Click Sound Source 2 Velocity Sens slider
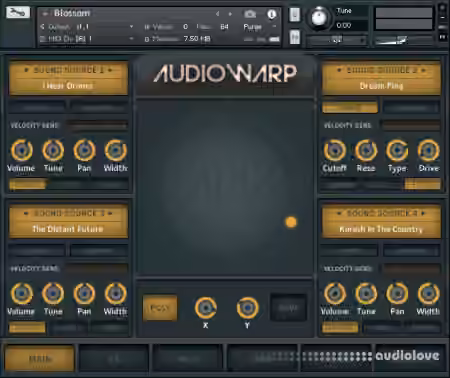 coord(410,125)
